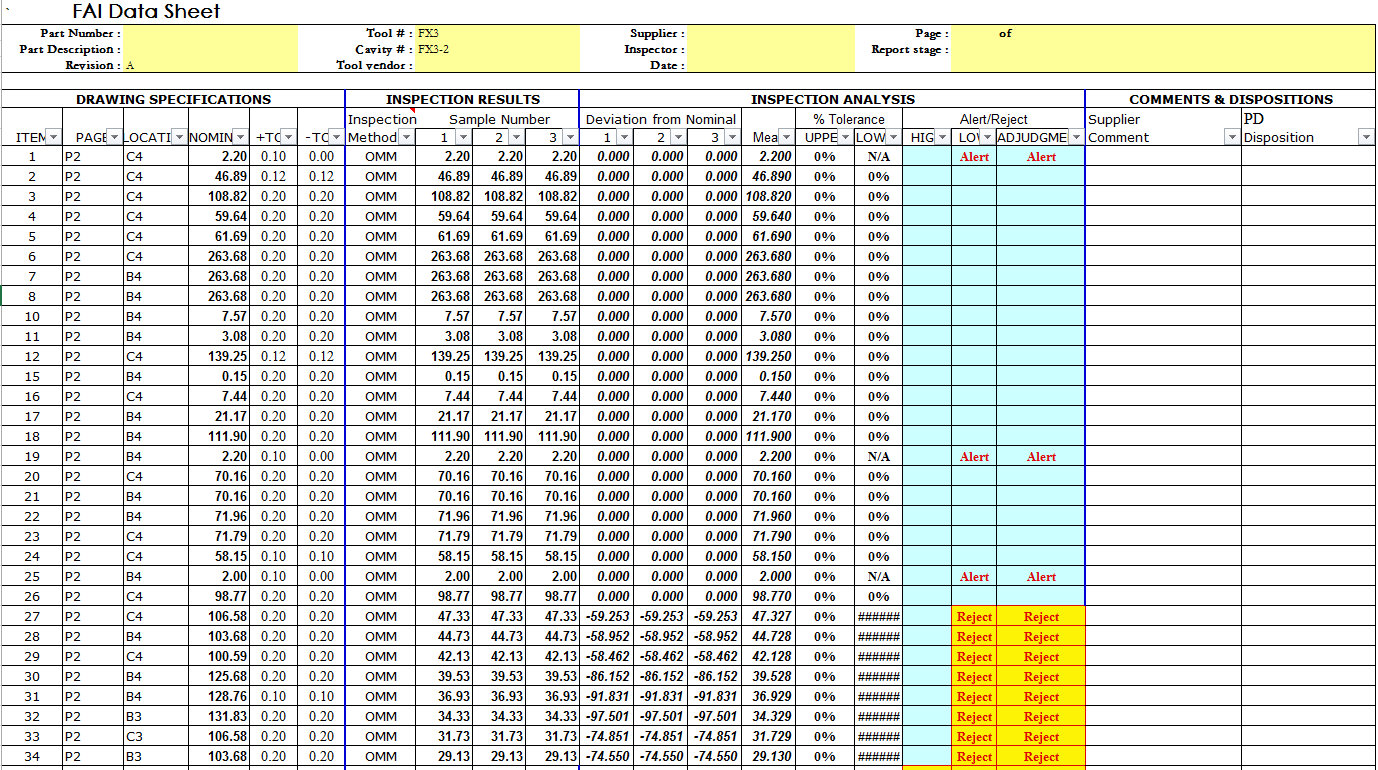Expand the LOCATION column filter
Screen dimensions: 1378x770
(x=180, y=137)
